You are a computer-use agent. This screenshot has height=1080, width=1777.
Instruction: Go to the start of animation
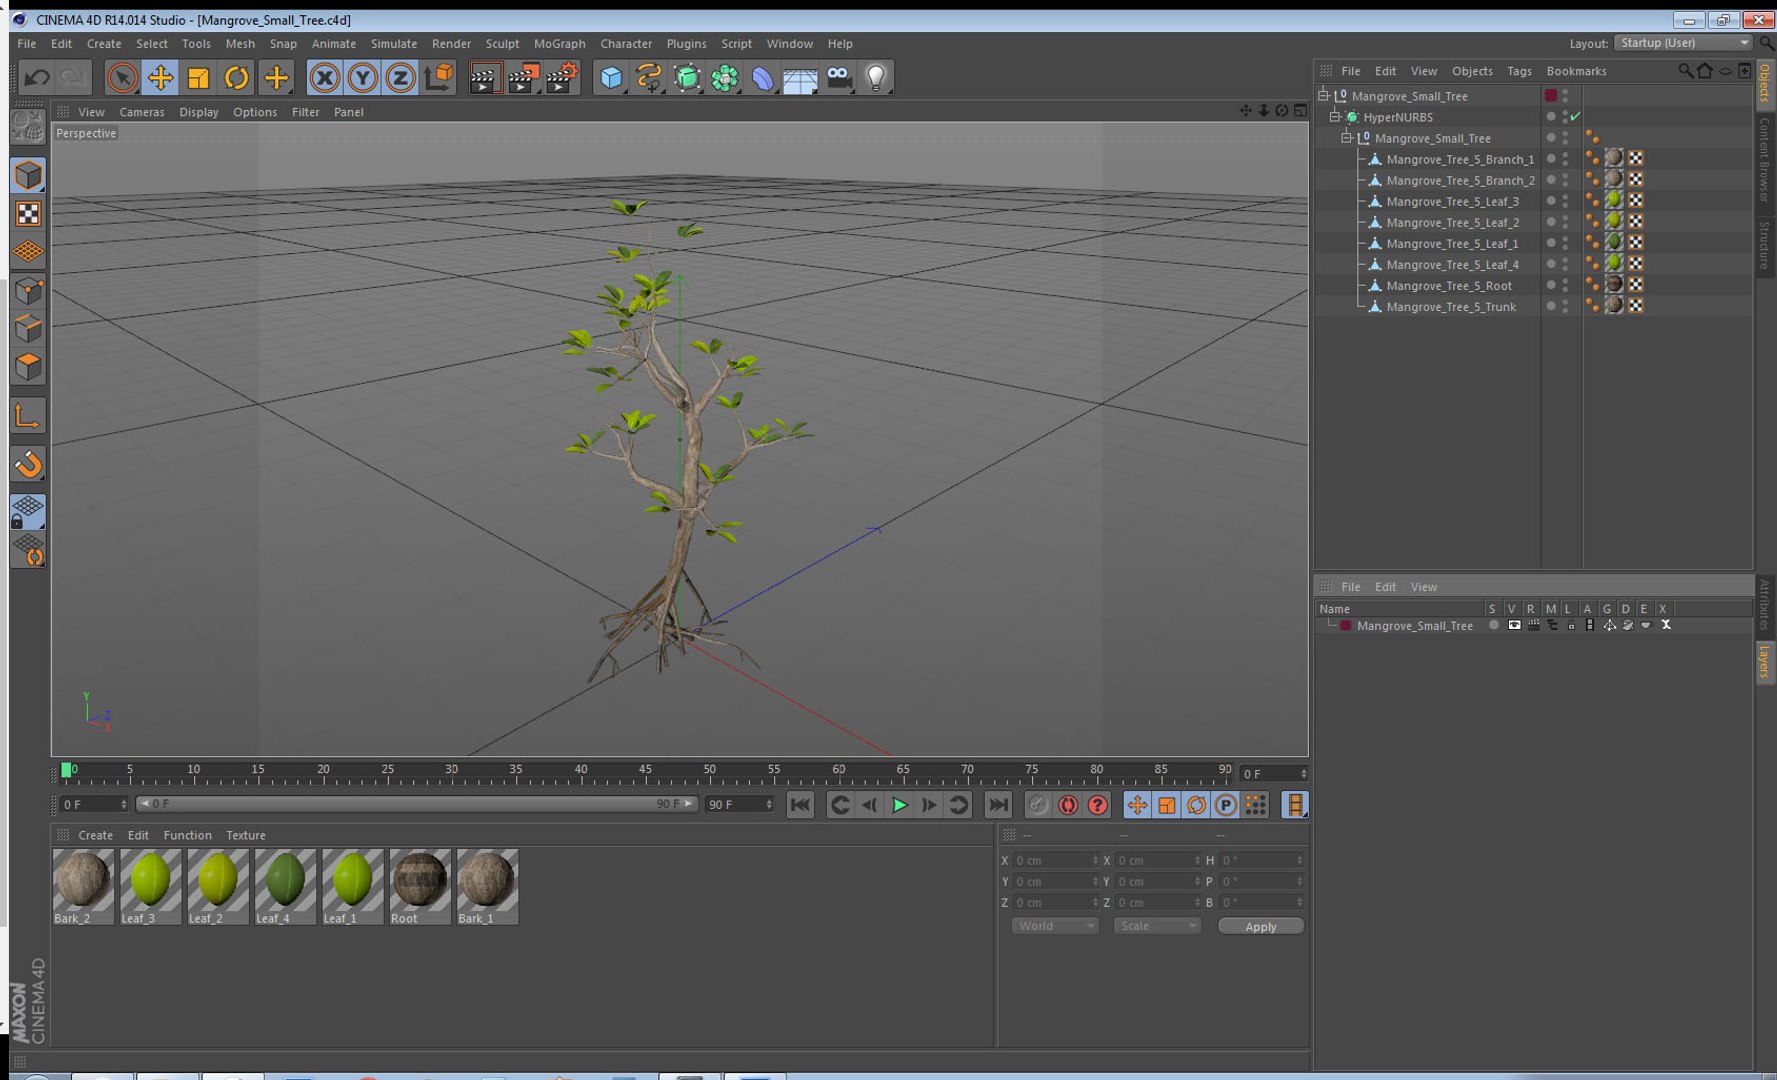tap(800, 805)
